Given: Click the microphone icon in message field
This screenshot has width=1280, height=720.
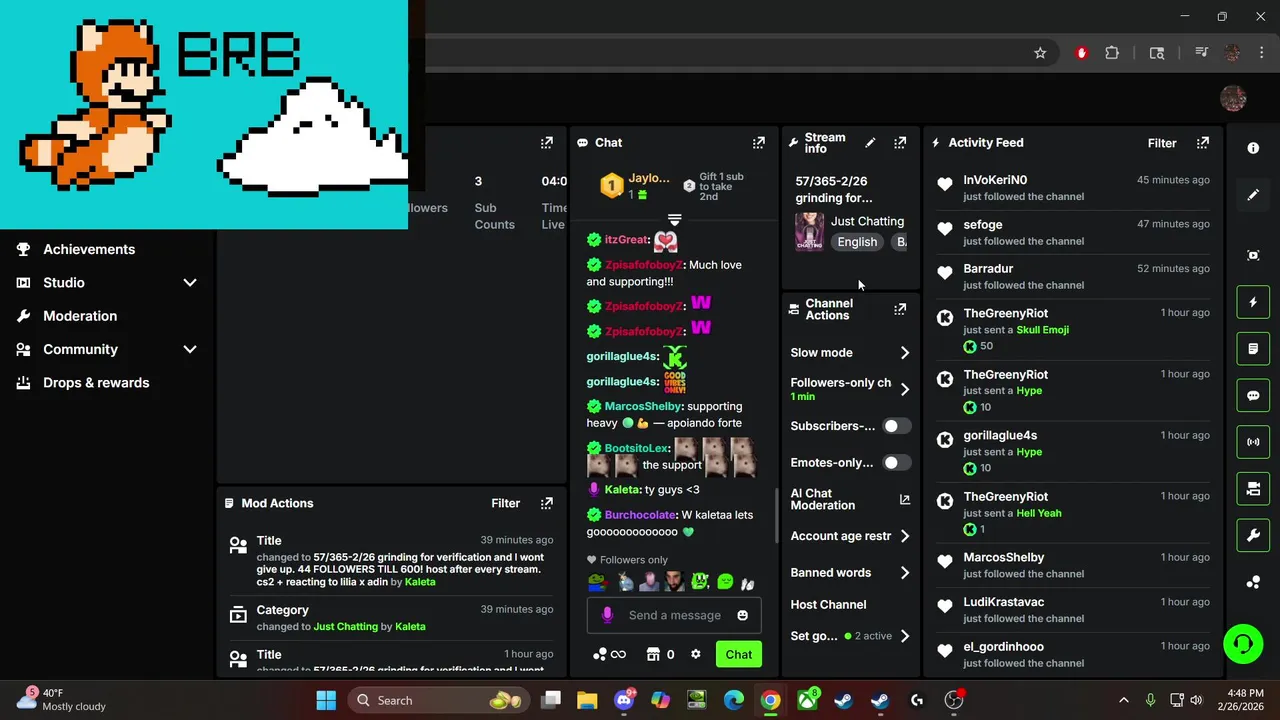Looking at the screenshot, I should [x=607, y=615].
